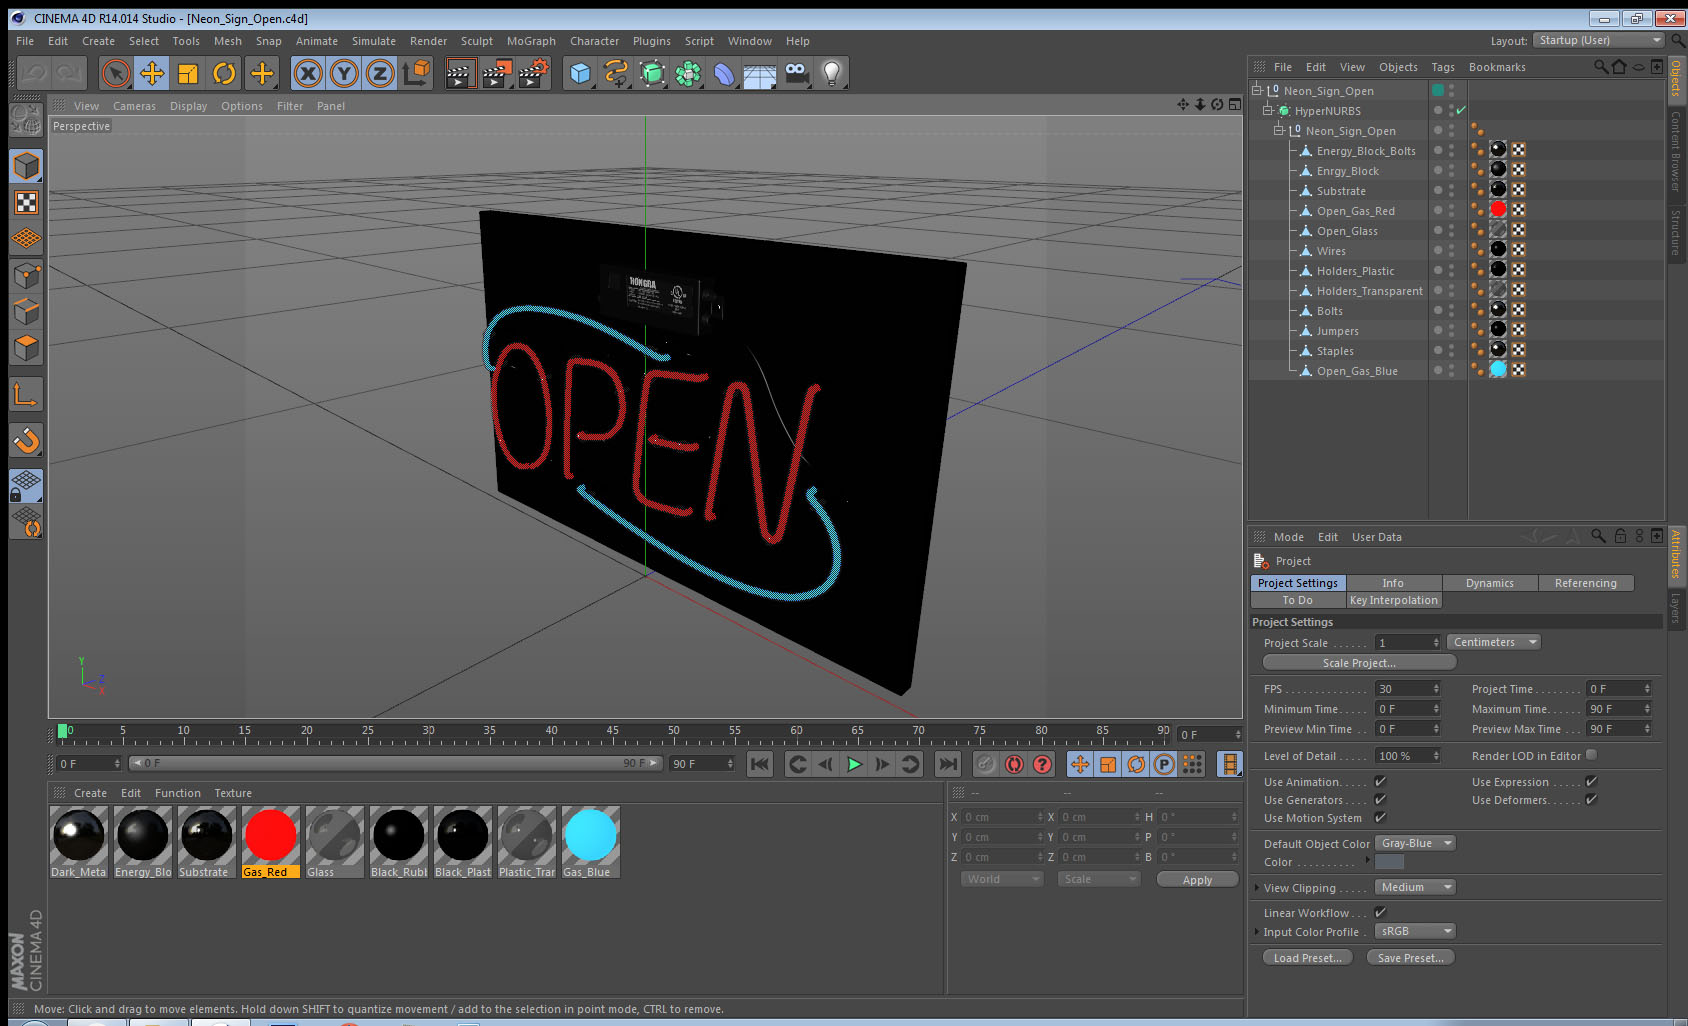Select the Live Selection tool

pyautogui.click(x=116, y=73)
